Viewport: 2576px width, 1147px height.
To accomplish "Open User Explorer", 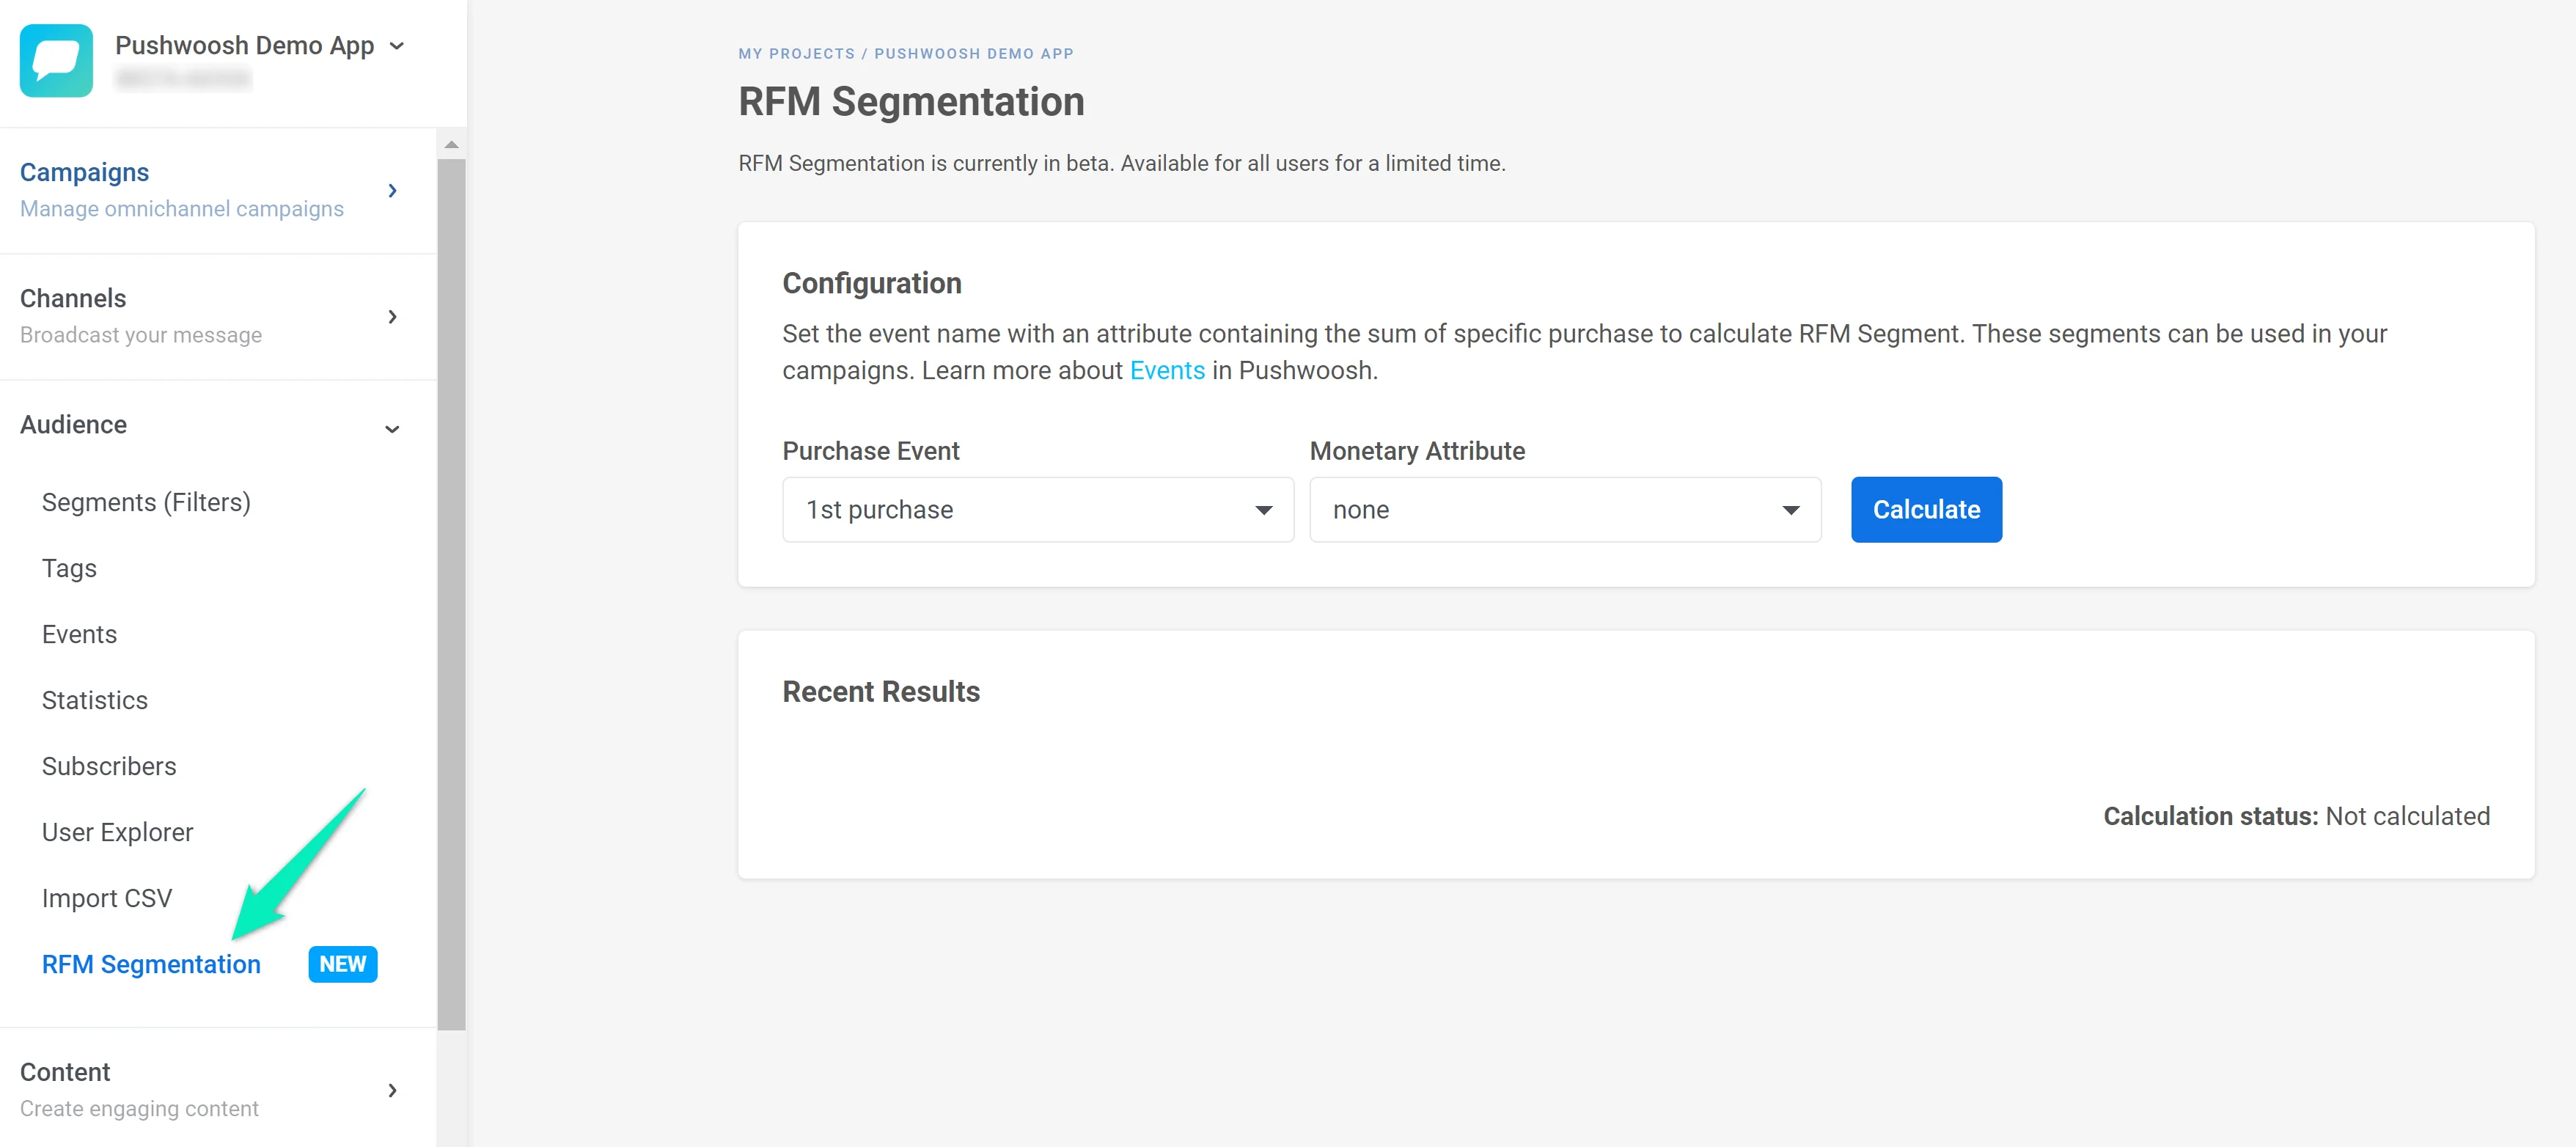I will (x=117, y=831).
